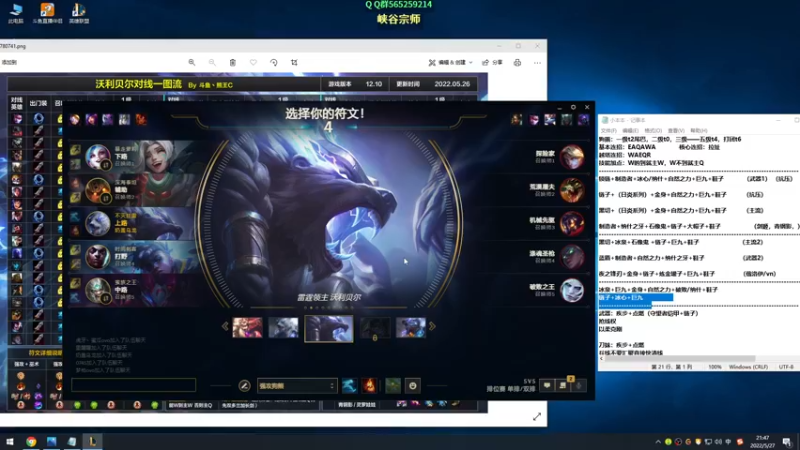
Task: Open the 此电脑 desktop icon
Action: (16, 14)
